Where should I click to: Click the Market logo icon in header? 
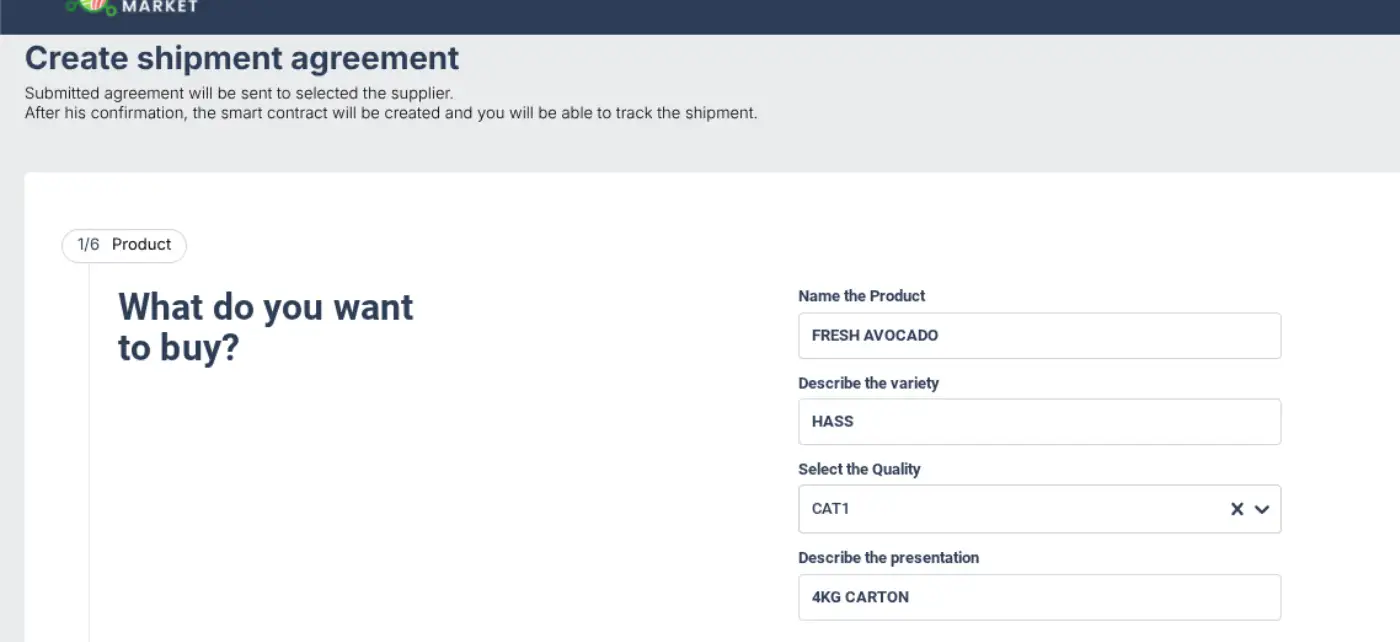[91, 6]
